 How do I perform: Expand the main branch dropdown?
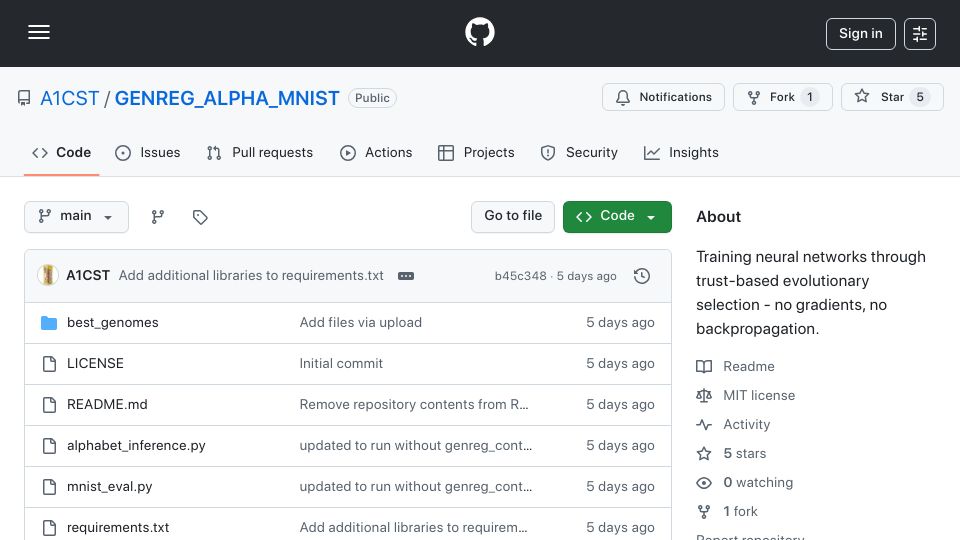77,217
